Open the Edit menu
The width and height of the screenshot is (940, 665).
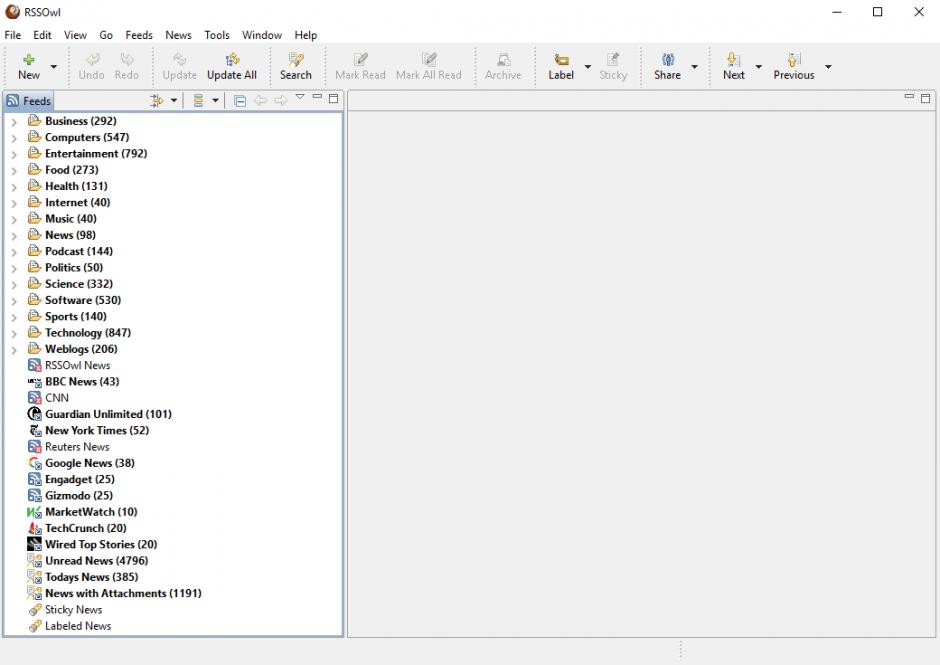[42, 35]
